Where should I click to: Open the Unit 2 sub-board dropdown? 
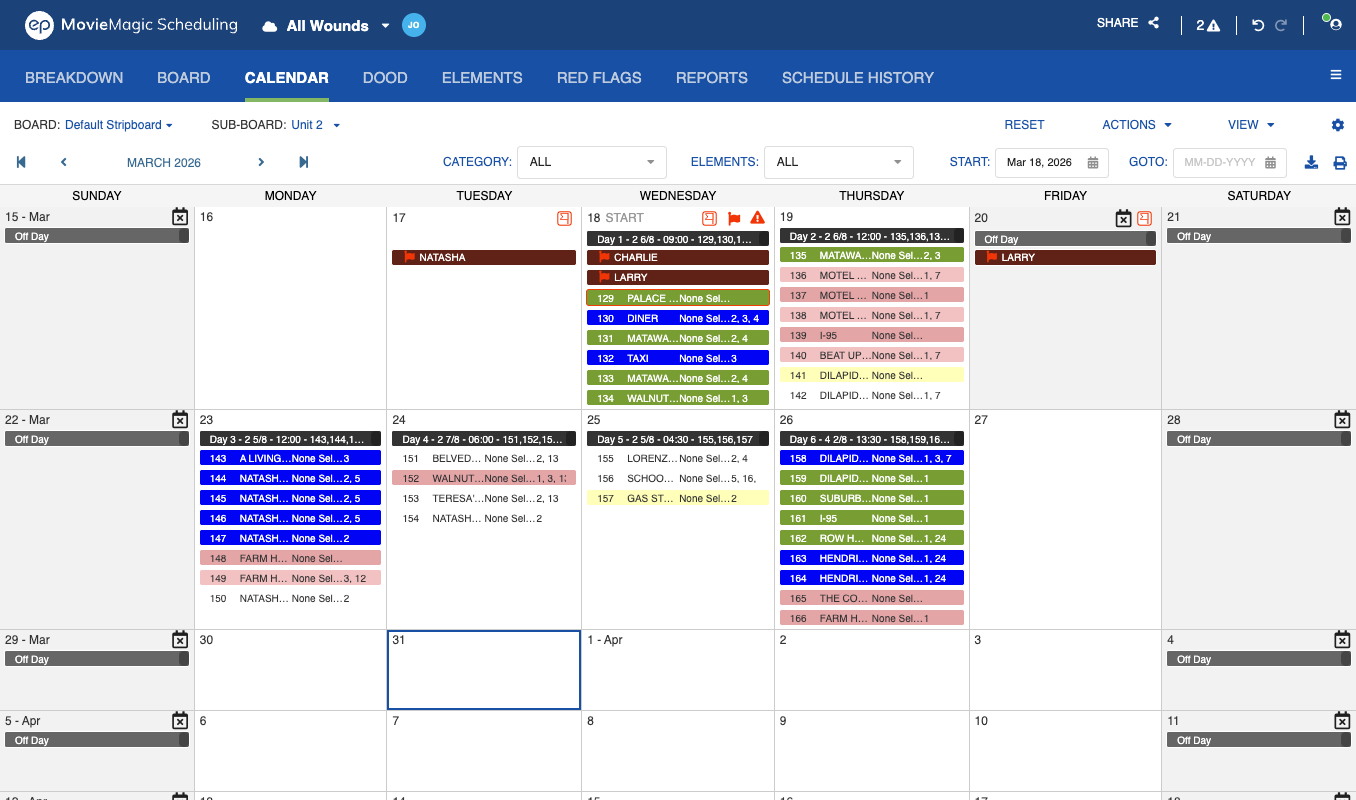[316, 125]
